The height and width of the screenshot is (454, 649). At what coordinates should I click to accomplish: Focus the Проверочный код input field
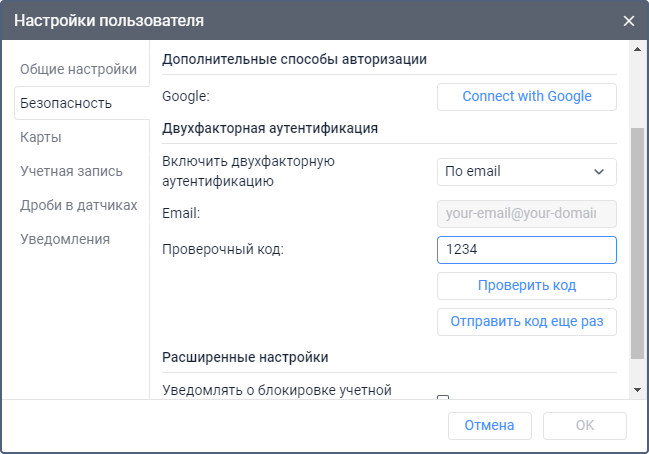point(526,250)
